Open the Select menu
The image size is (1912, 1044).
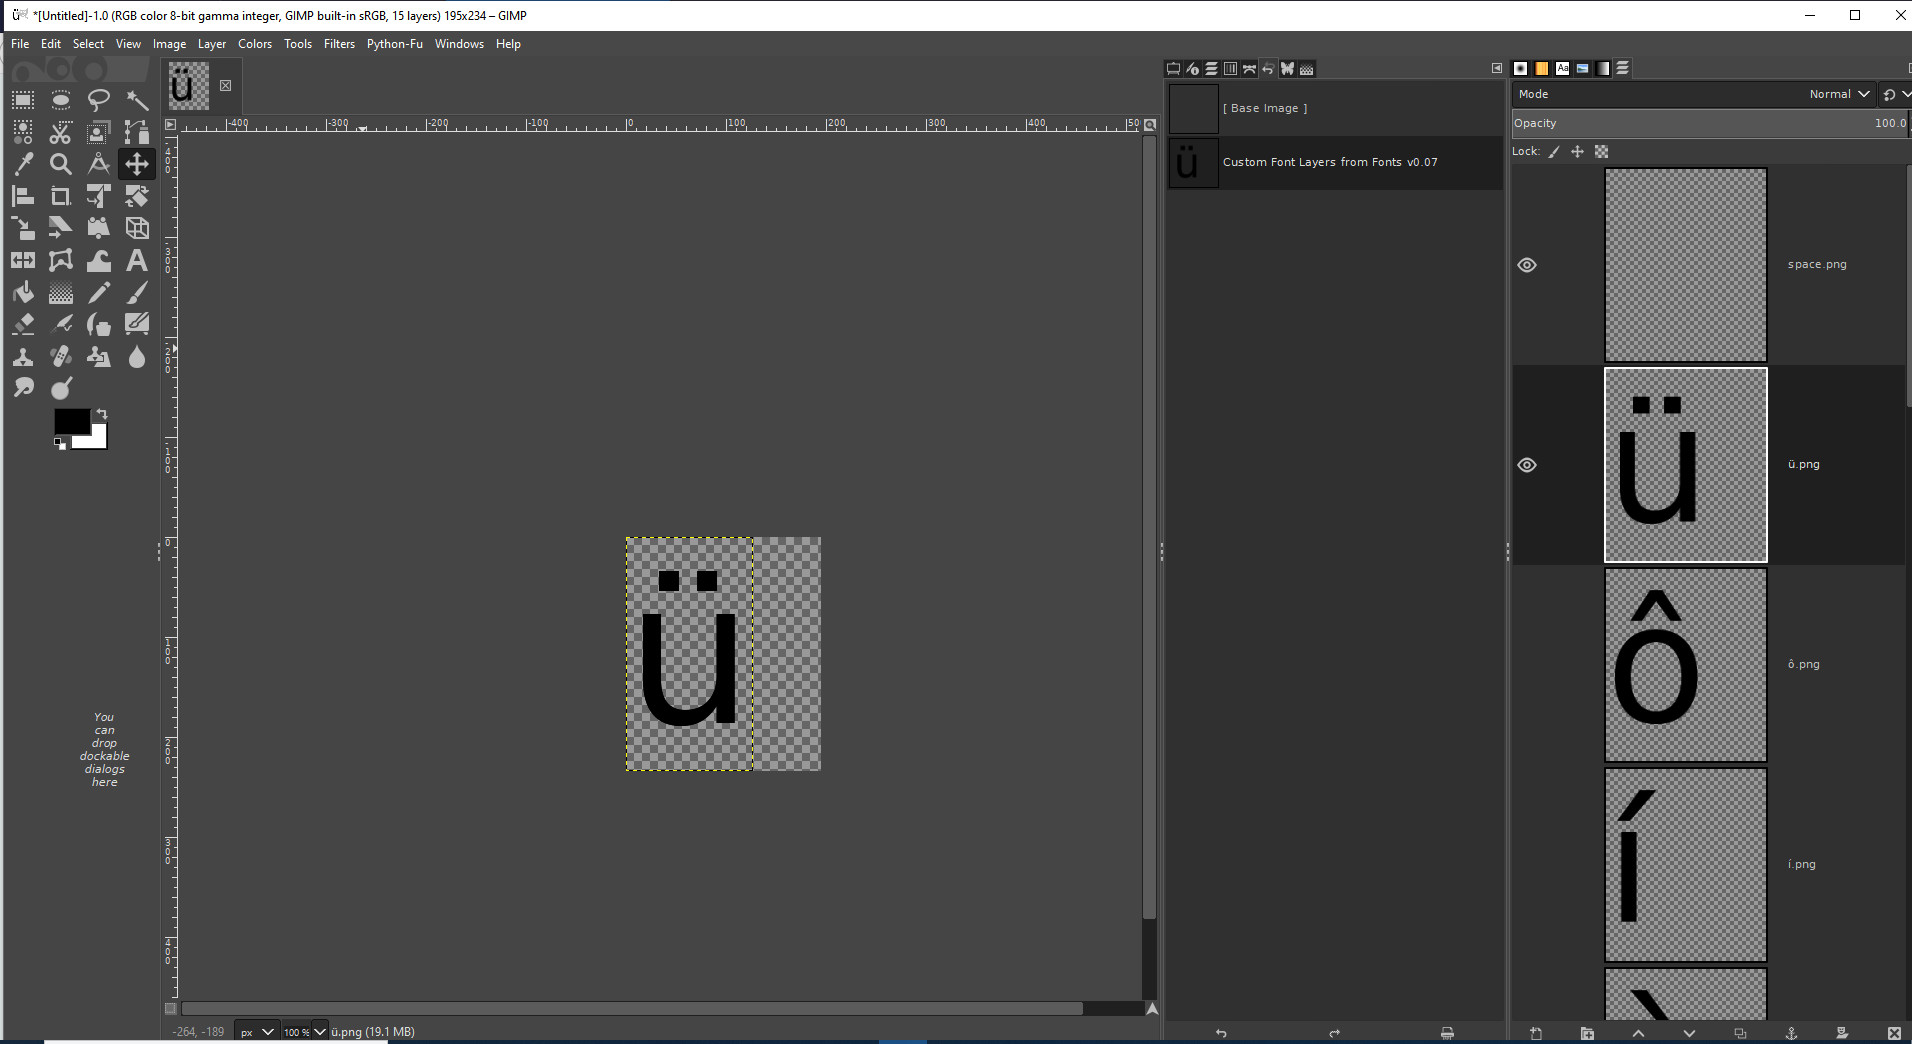[x=88, y=44]
